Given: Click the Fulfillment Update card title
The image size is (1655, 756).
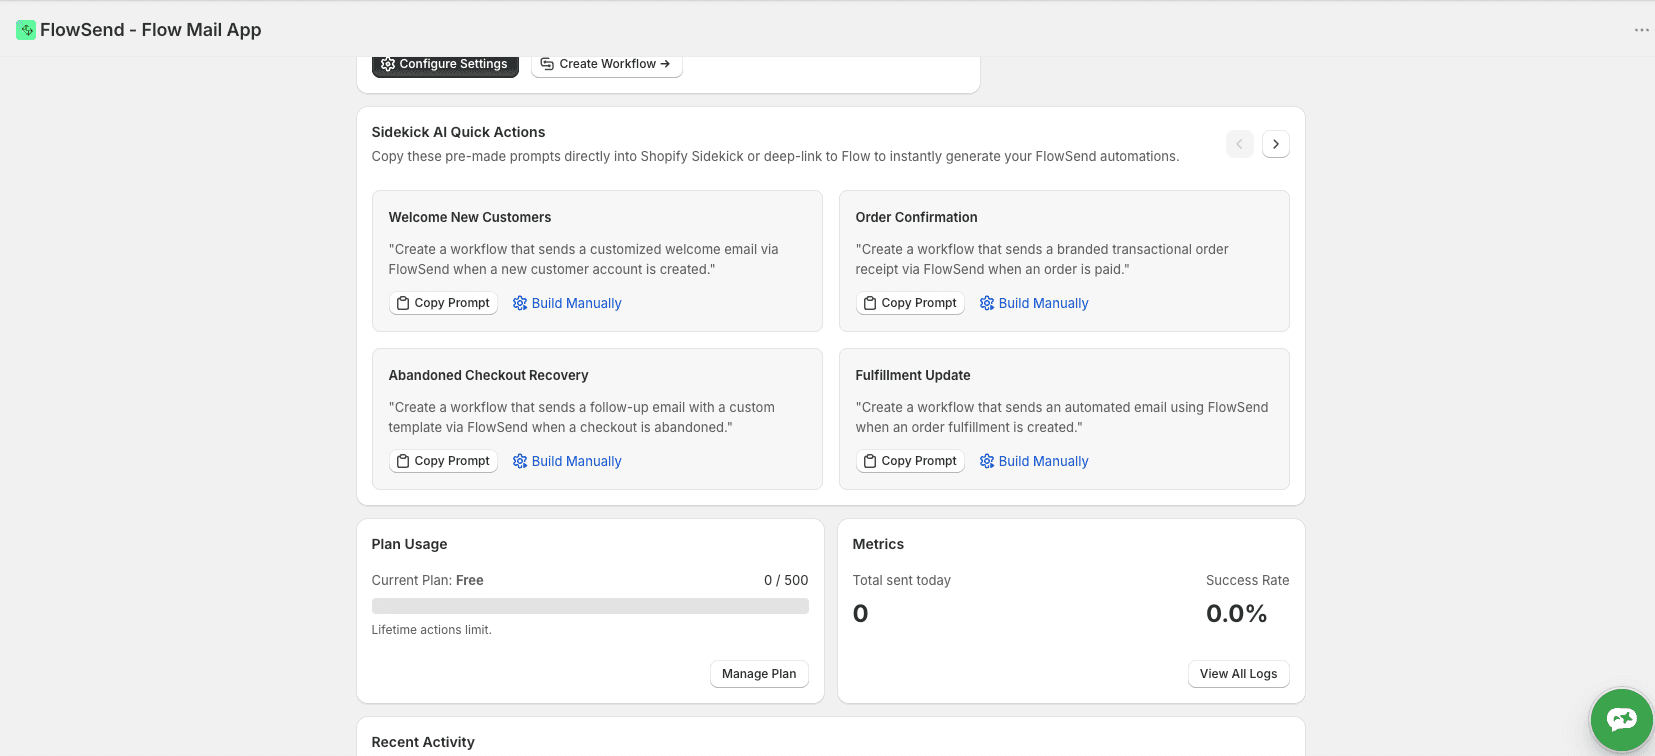Looking at the screenshot, I should (x=913, y=375).
